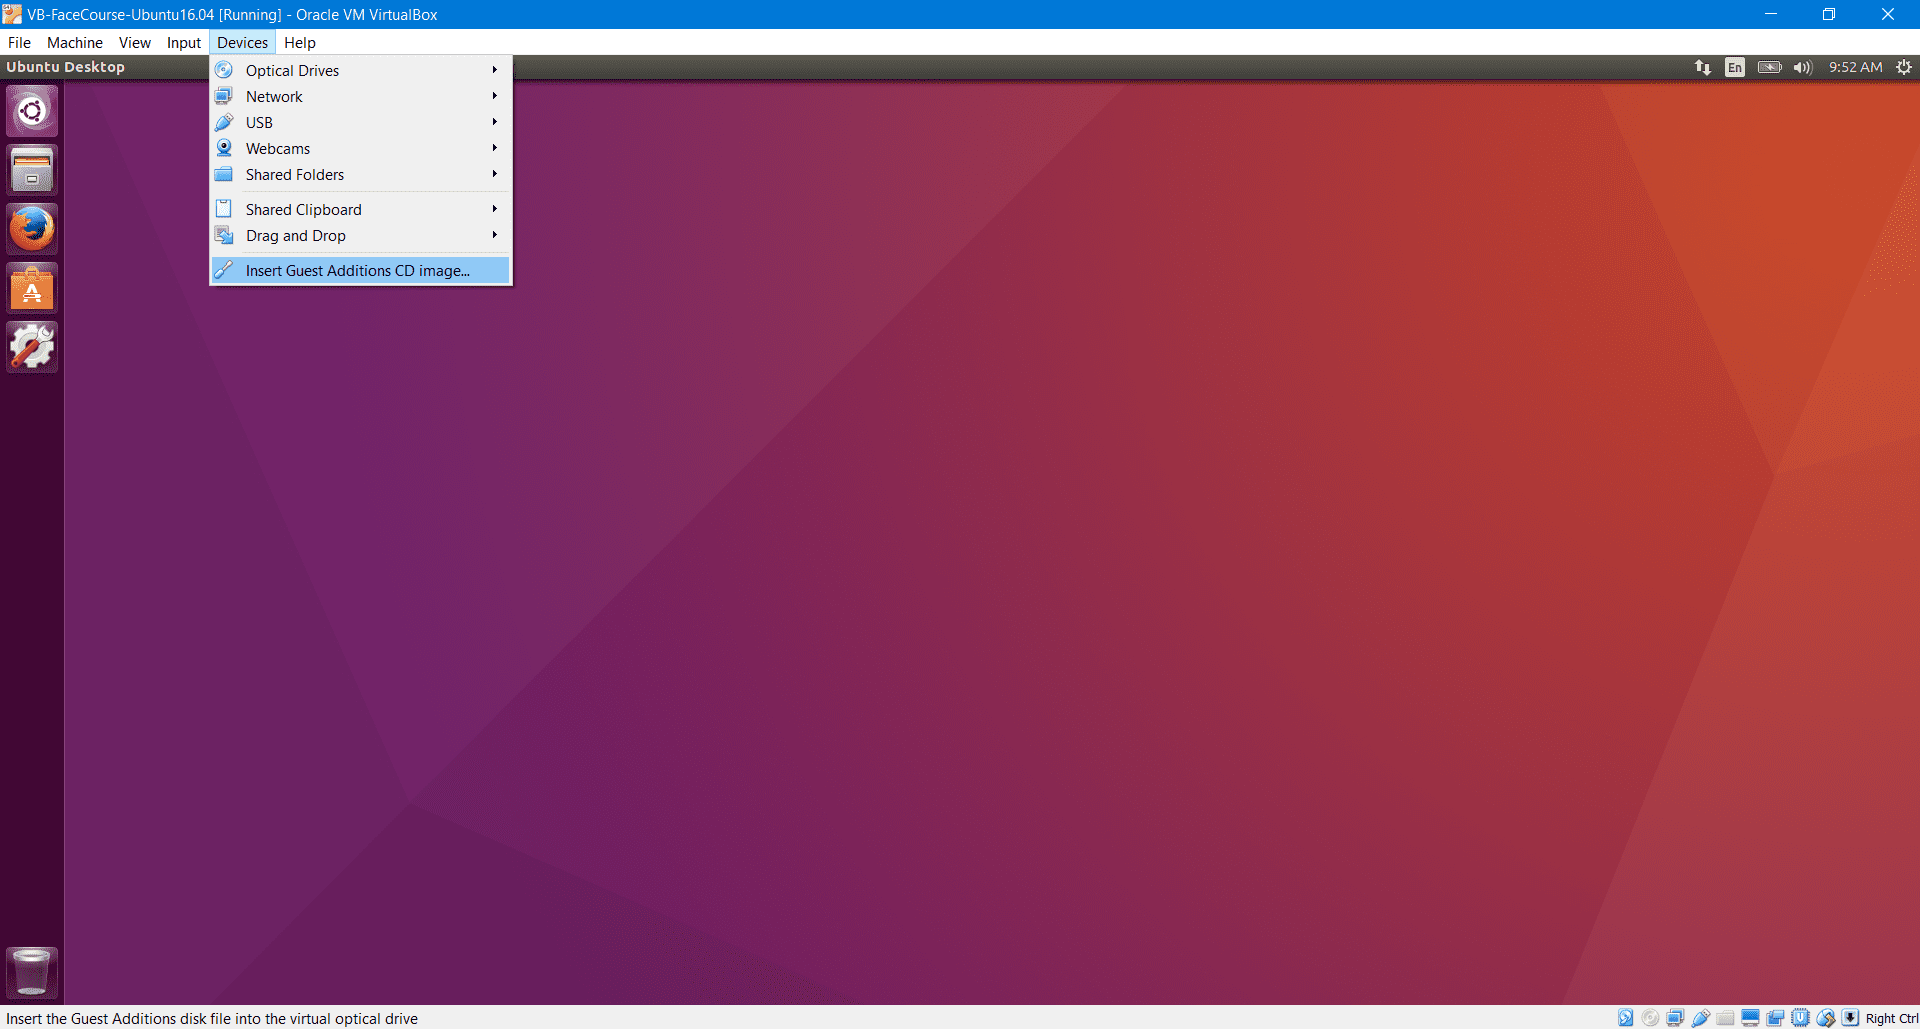Click the mouse integration status icon
Viewport: 1920px width, 1029px height.
click(x=1826, y=1018)
